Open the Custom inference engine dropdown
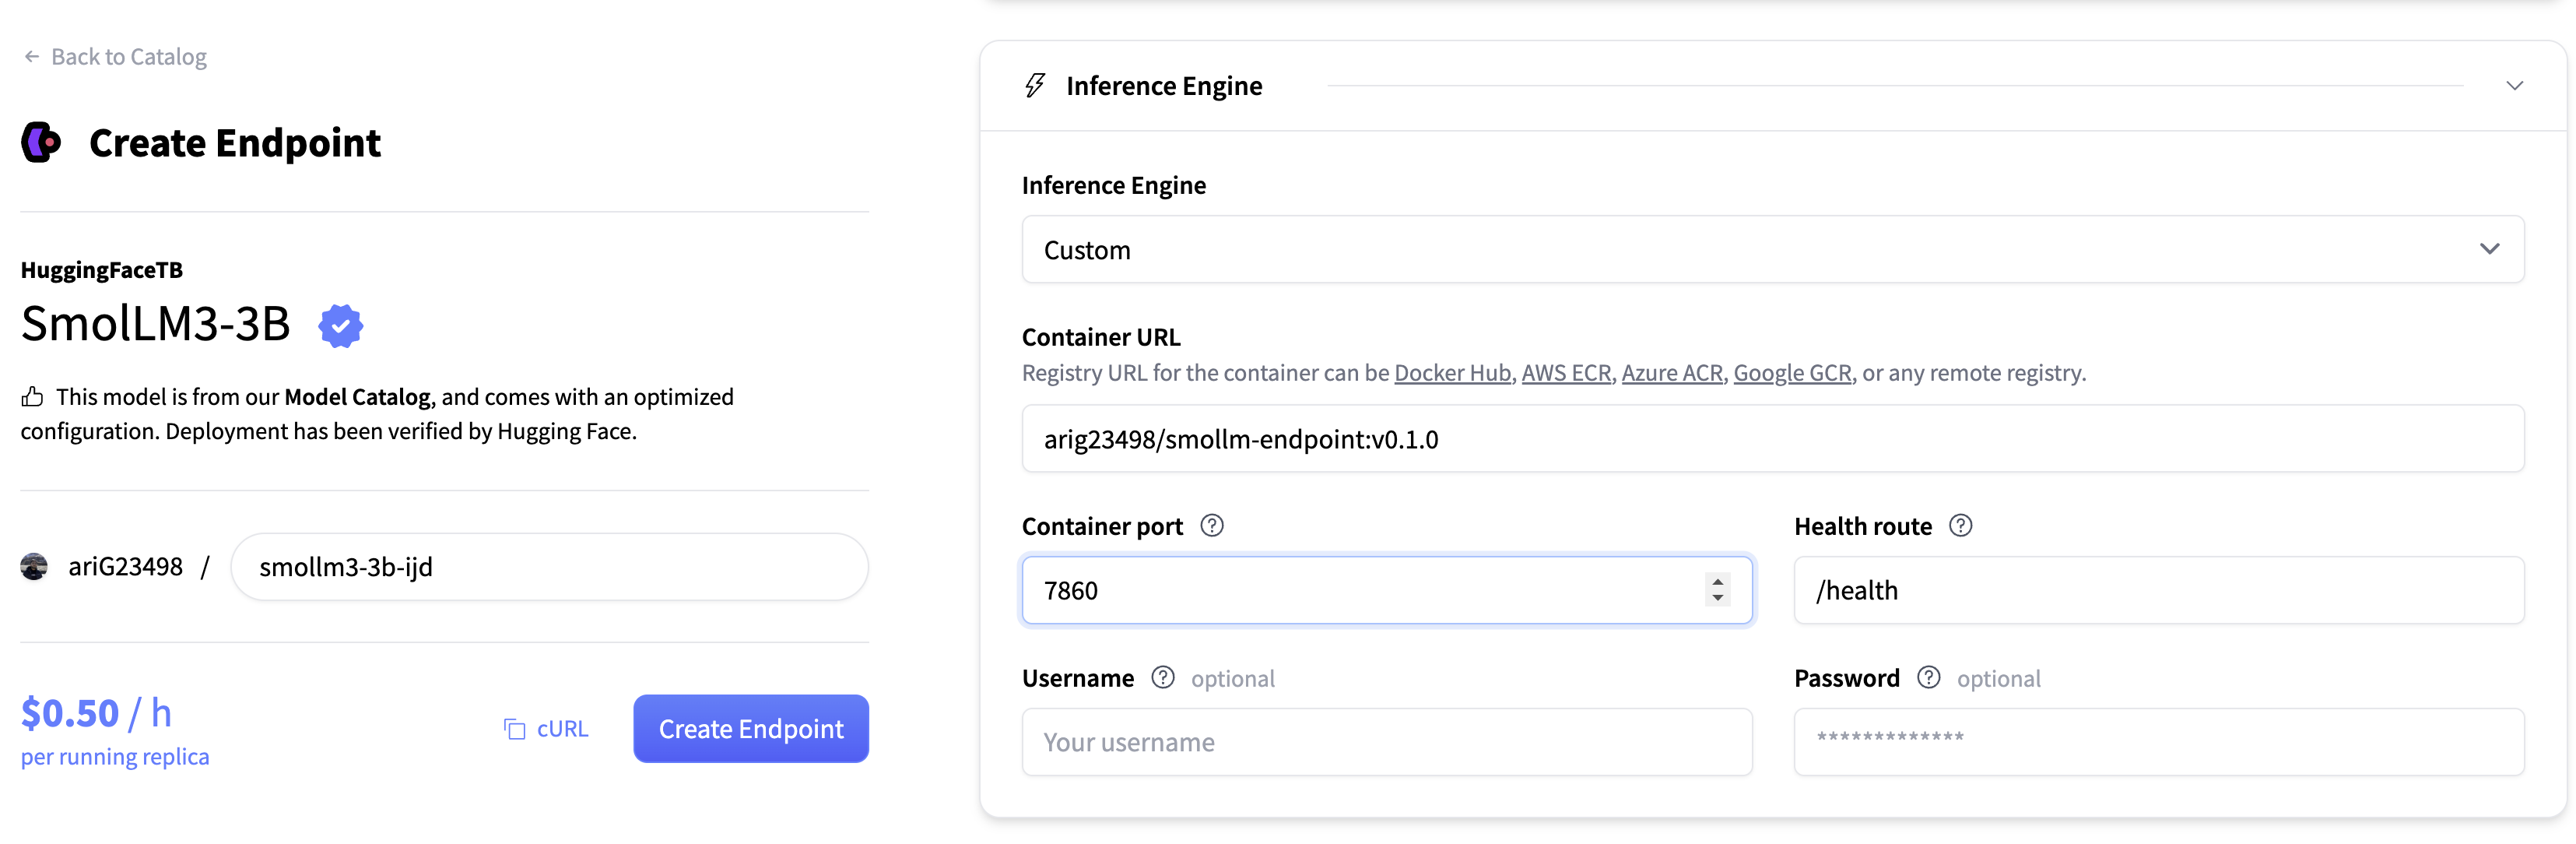 1771,249
